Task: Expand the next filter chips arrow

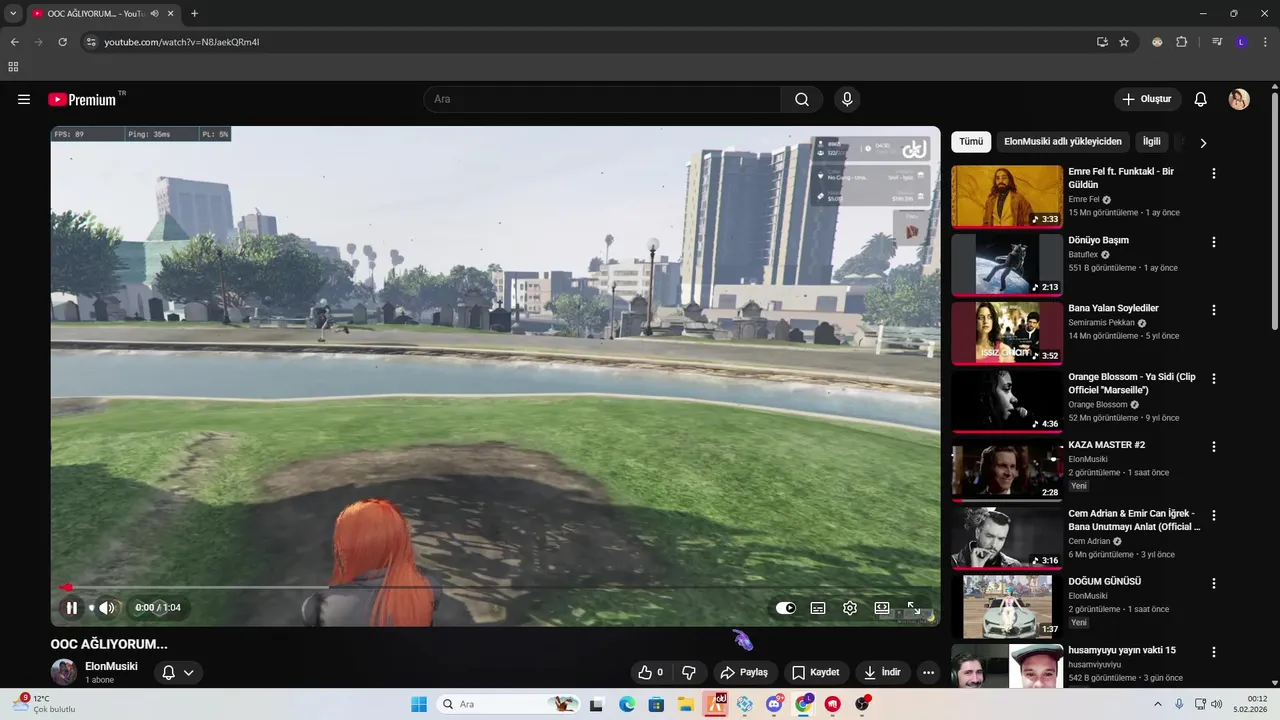Action: pyautogui.click(x=1203, y=143)
